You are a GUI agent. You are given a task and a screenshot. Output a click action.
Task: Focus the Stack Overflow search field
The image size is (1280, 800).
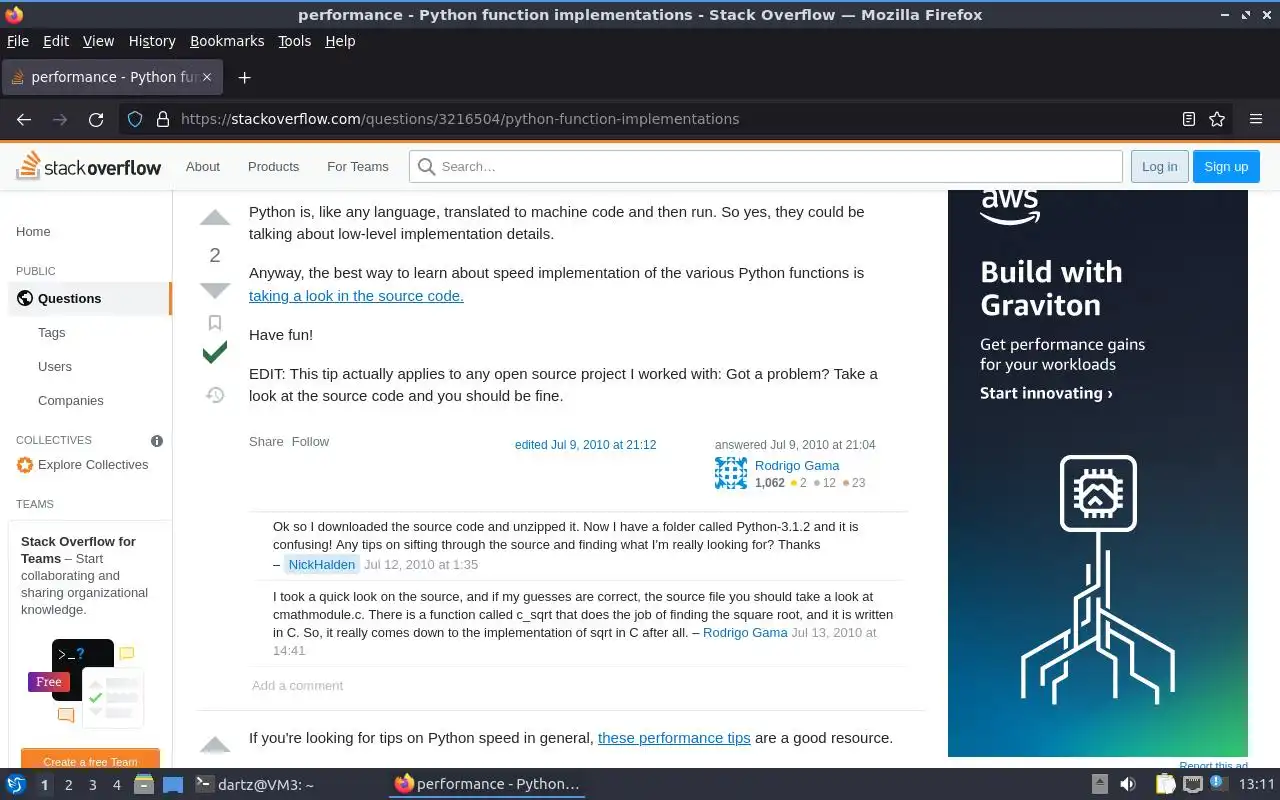pos(766,167)
